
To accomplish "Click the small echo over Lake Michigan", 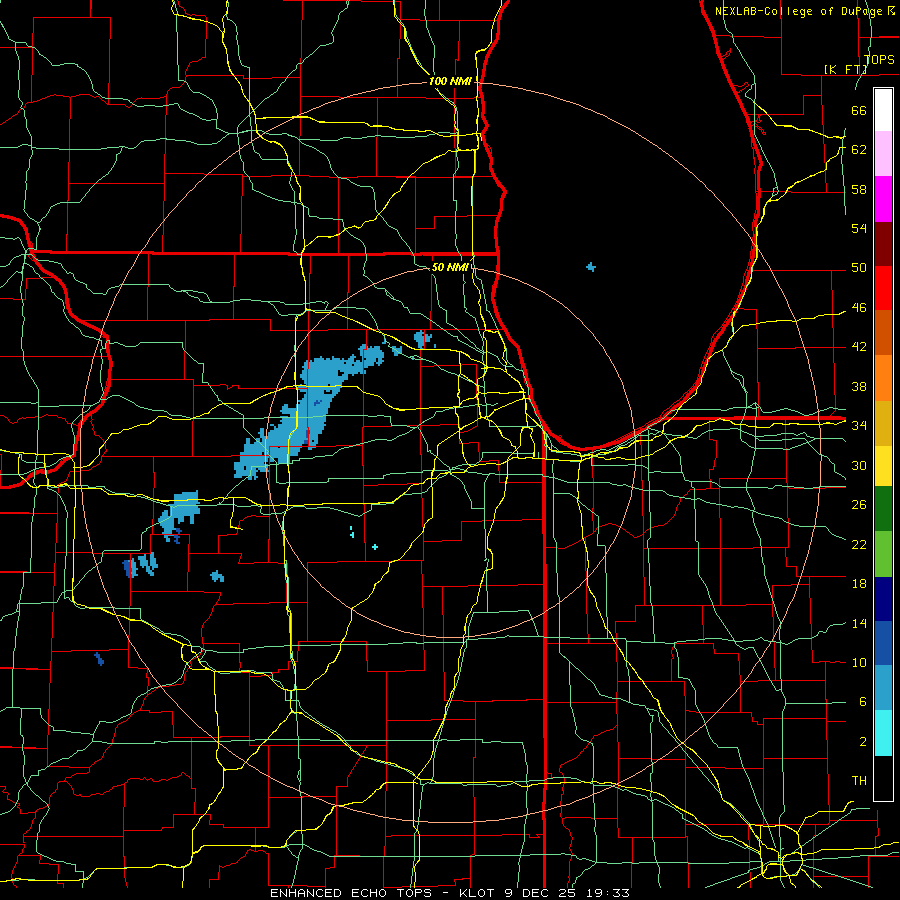I will click(591, 267).
